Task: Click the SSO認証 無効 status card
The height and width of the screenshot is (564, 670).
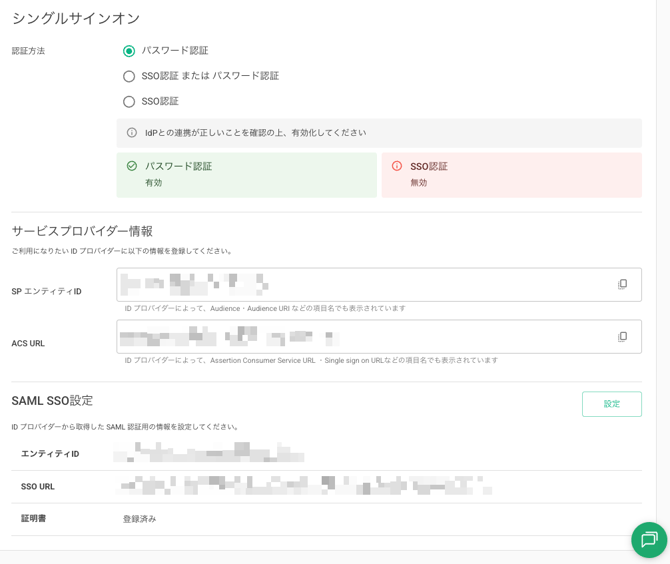Action: tap(511, 175)
